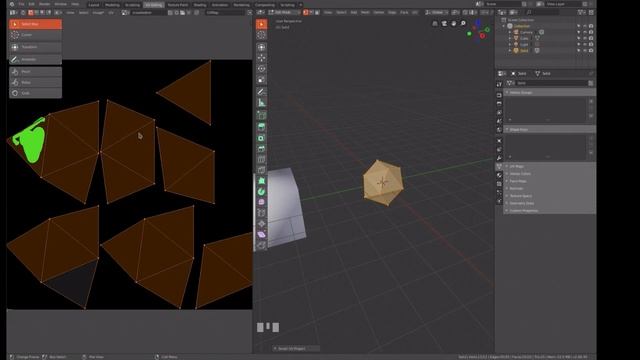Screen dimensions: 640x360
Task: Toggle render visibility camera icon for Solid
Action: point(591,51)
